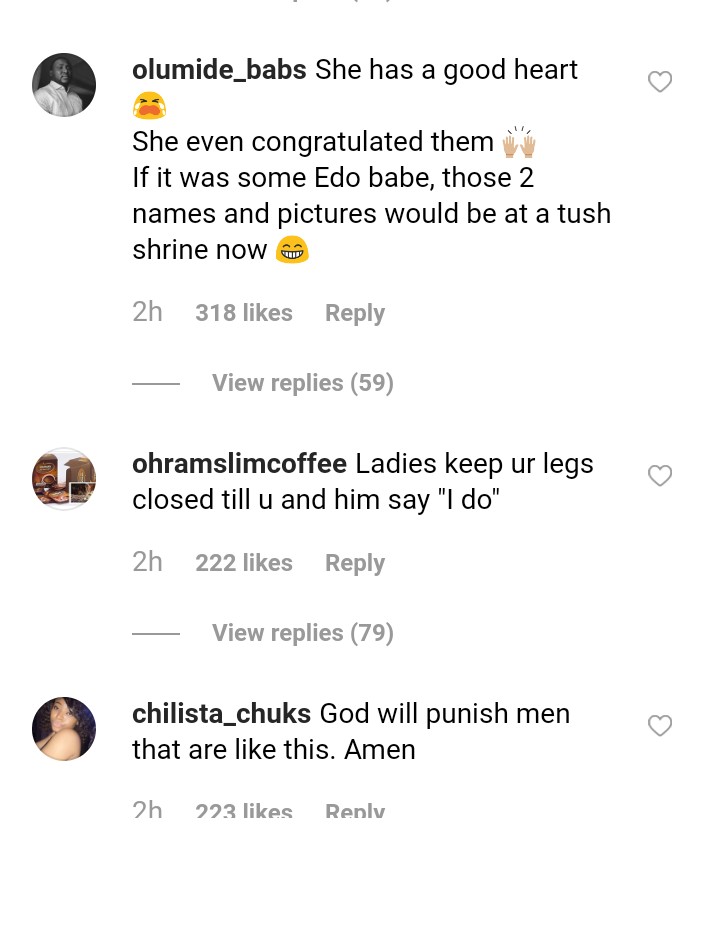The height and width of the screenshot is (930, 720).
Task: Expand View replies (79)
Action: [302, 633]
